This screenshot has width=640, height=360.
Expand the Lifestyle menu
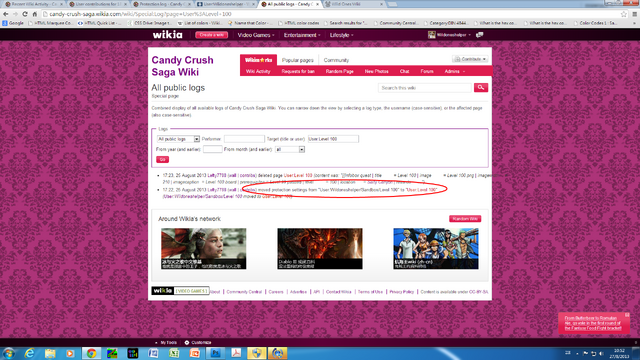(341, 35)
